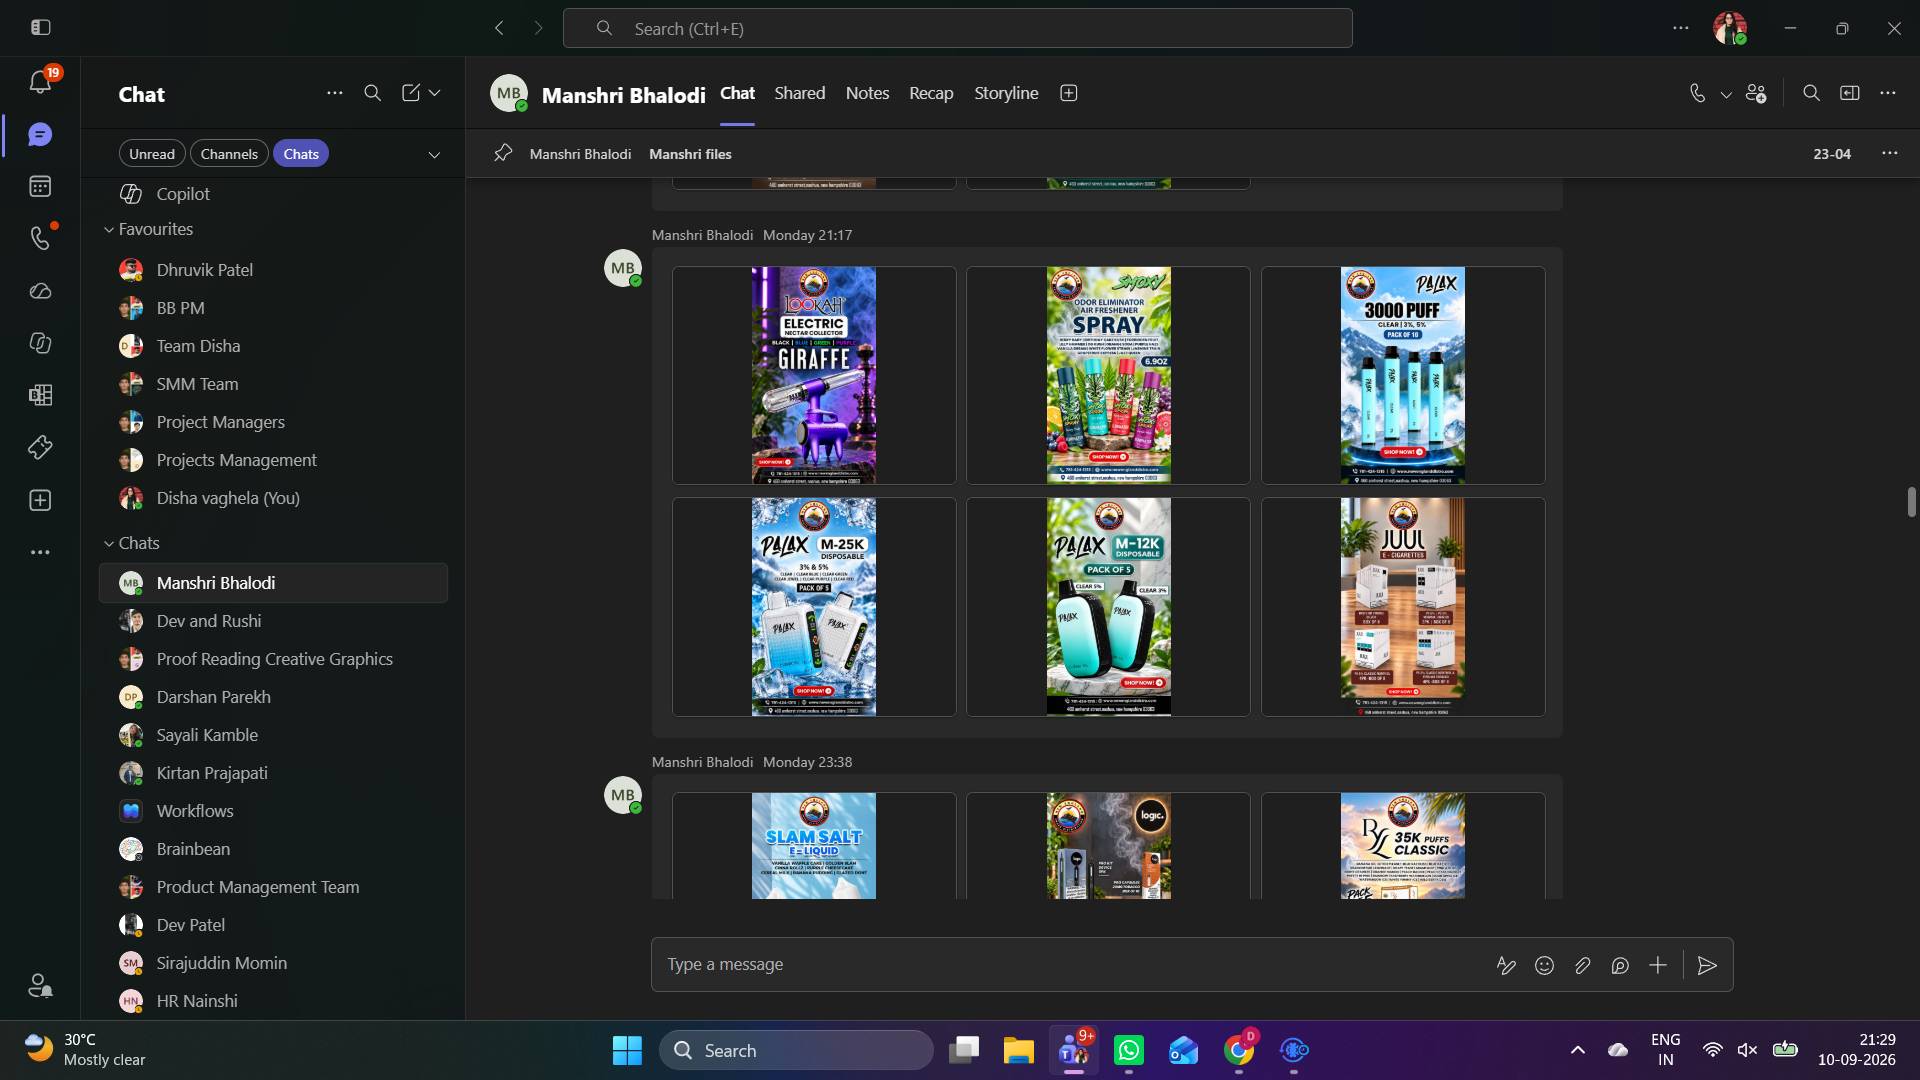Switch to the Shared tab
This screenshot has height=1080, width=1920.
pyautogui.click(x=800, y=93)
